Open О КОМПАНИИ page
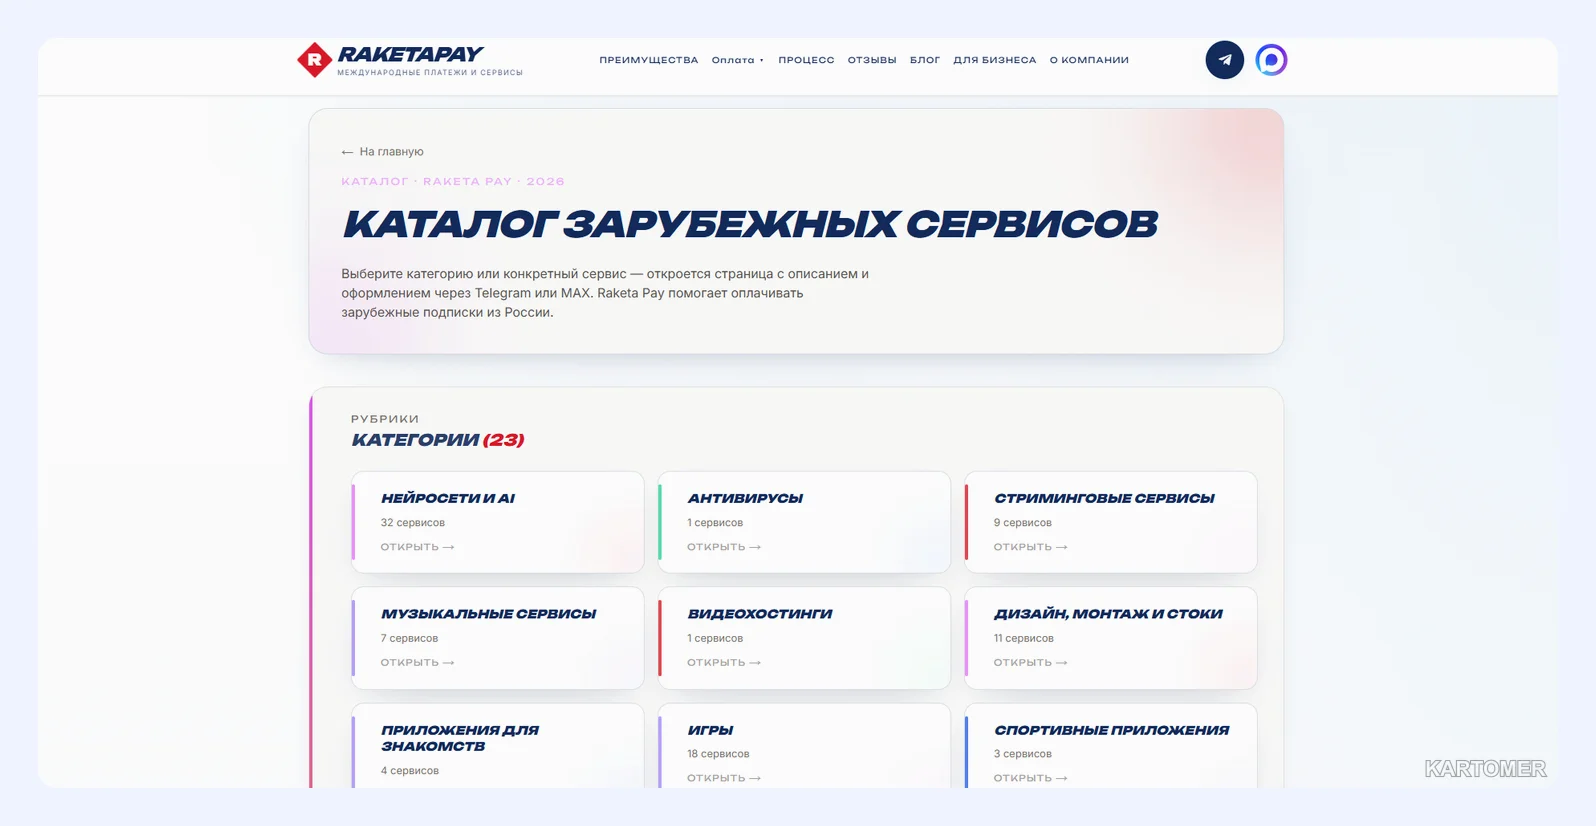Image resolution: width=1596 pixels, height=826 pixels. [1089, 60]
